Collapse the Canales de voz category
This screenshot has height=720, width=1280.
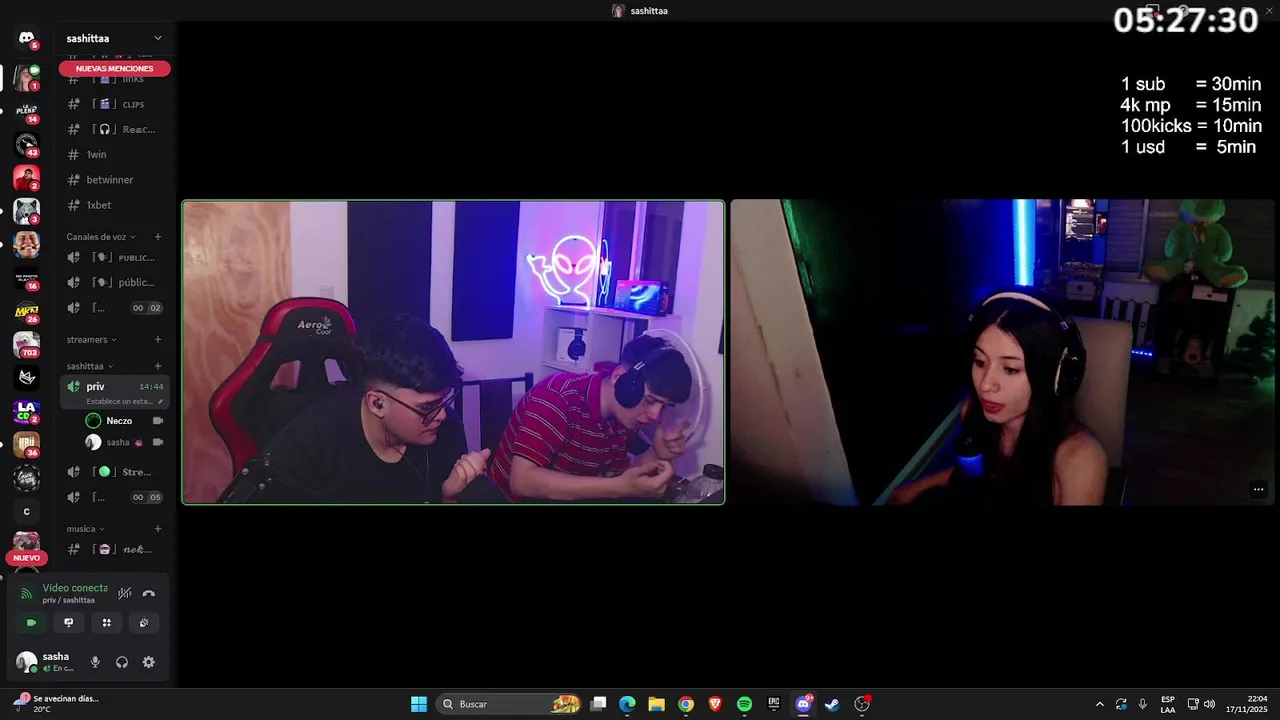(x=100, y=237)
